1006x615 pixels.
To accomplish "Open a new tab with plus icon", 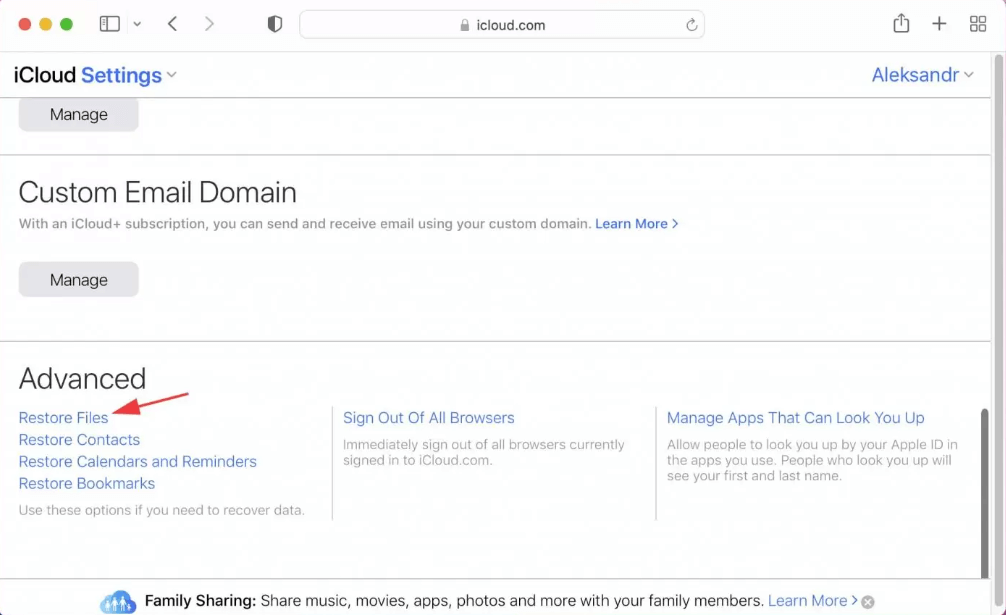I will point(939,24).
